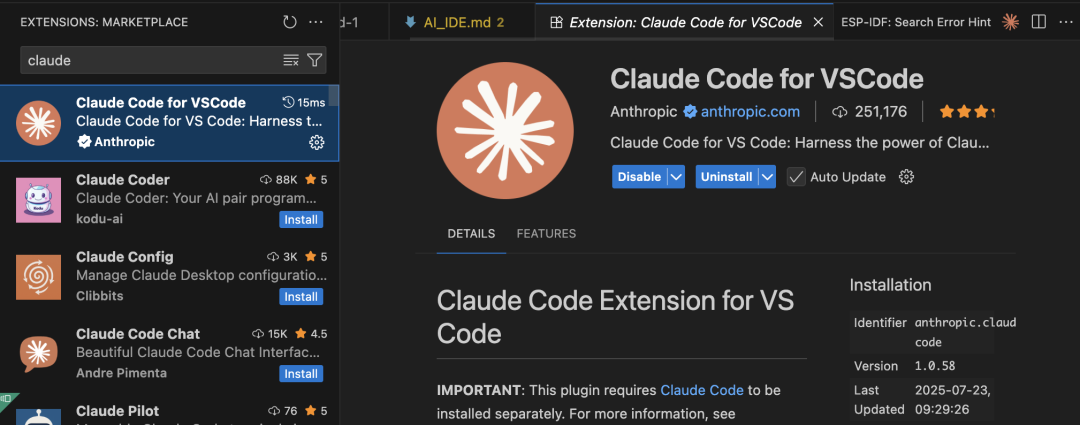Select the Claude Code for VSCode list entry

tap(169, 123)
